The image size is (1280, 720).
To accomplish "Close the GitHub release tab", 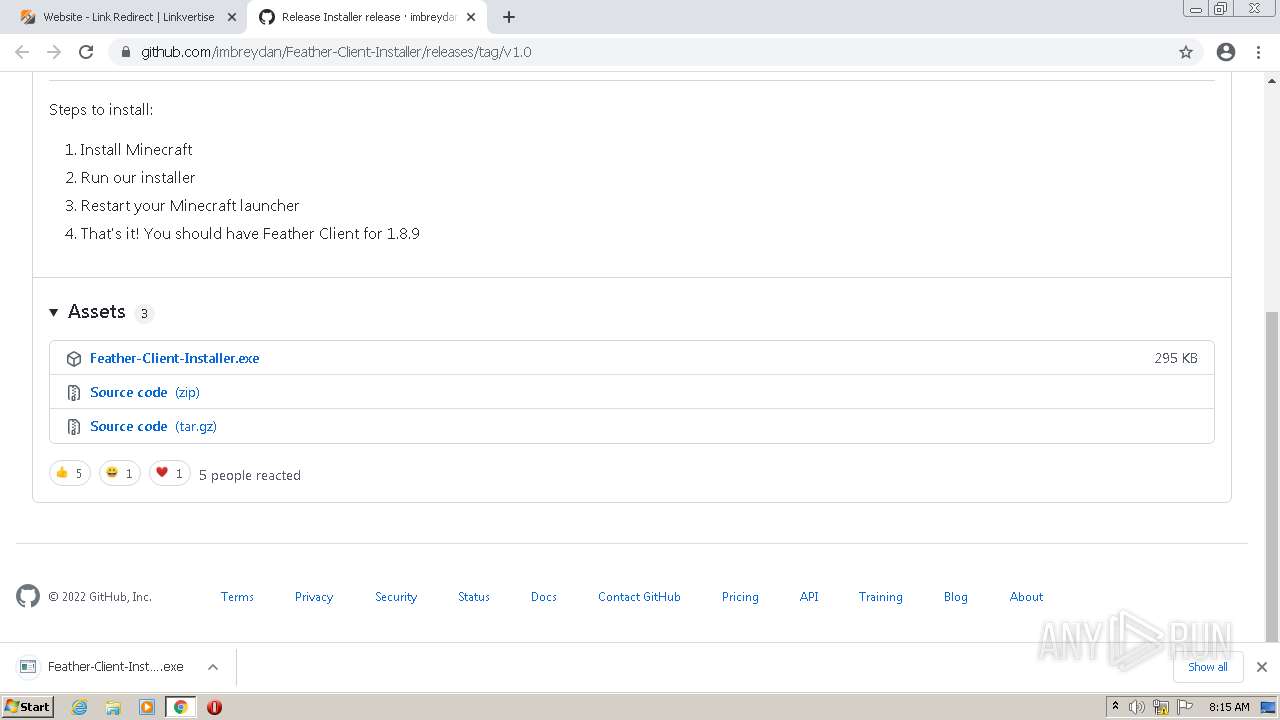I will [x=471, y=17].
